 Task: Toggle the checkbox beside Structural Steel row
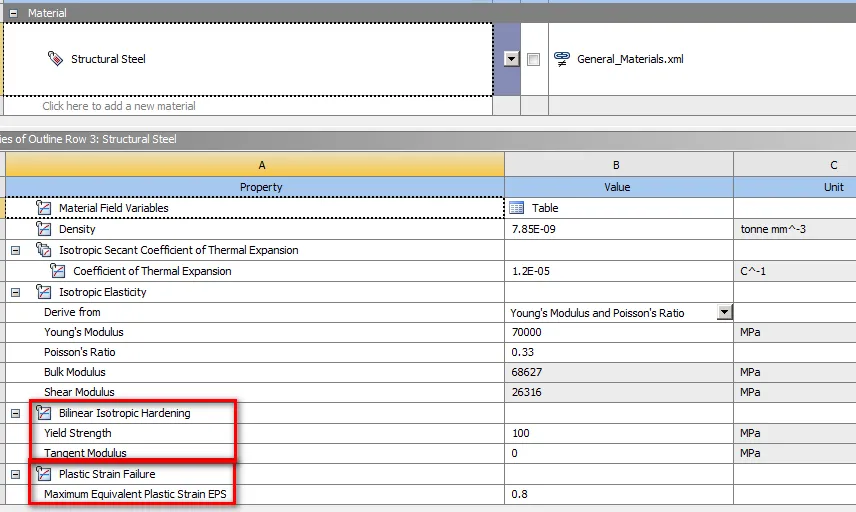pyautogui.click(x=534, y=60)
